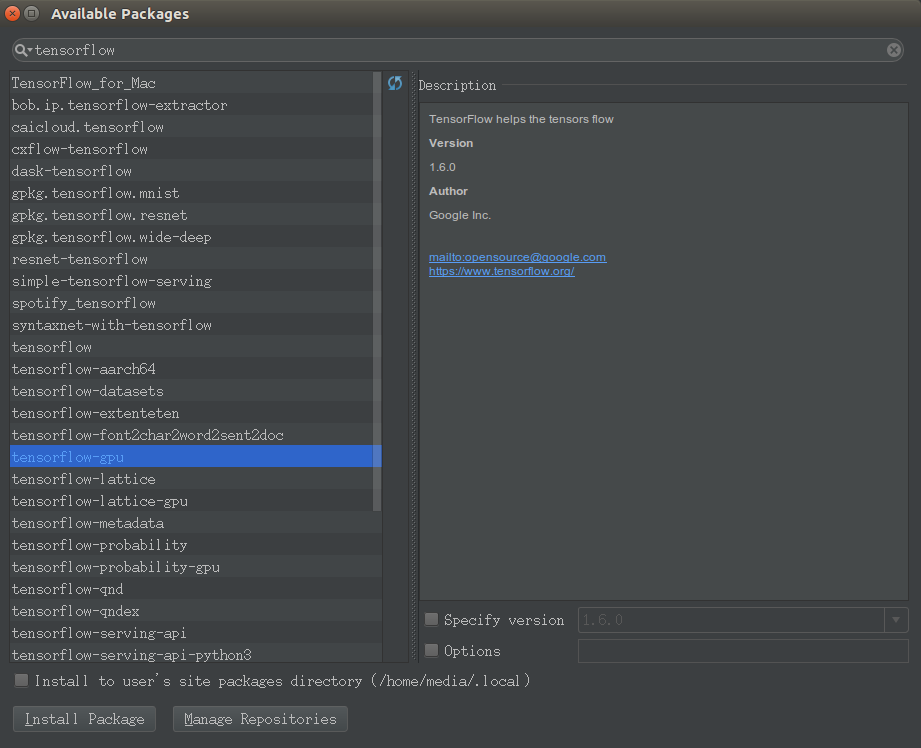921x748 pixels.
Task: Maximize the Available Packages window
Action: point(32,13)
